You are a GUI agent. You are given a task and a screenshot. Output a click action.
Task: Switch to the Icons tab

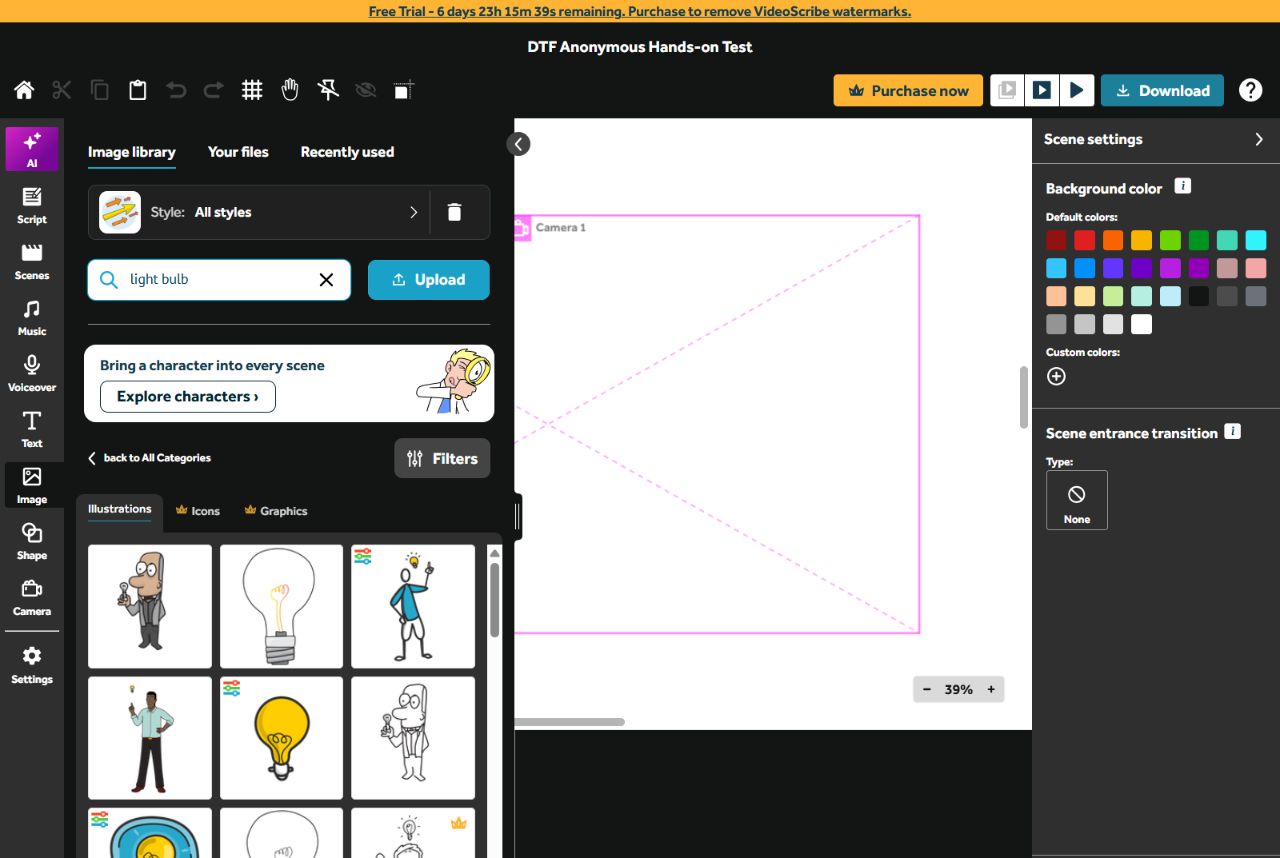pos(197,511)
